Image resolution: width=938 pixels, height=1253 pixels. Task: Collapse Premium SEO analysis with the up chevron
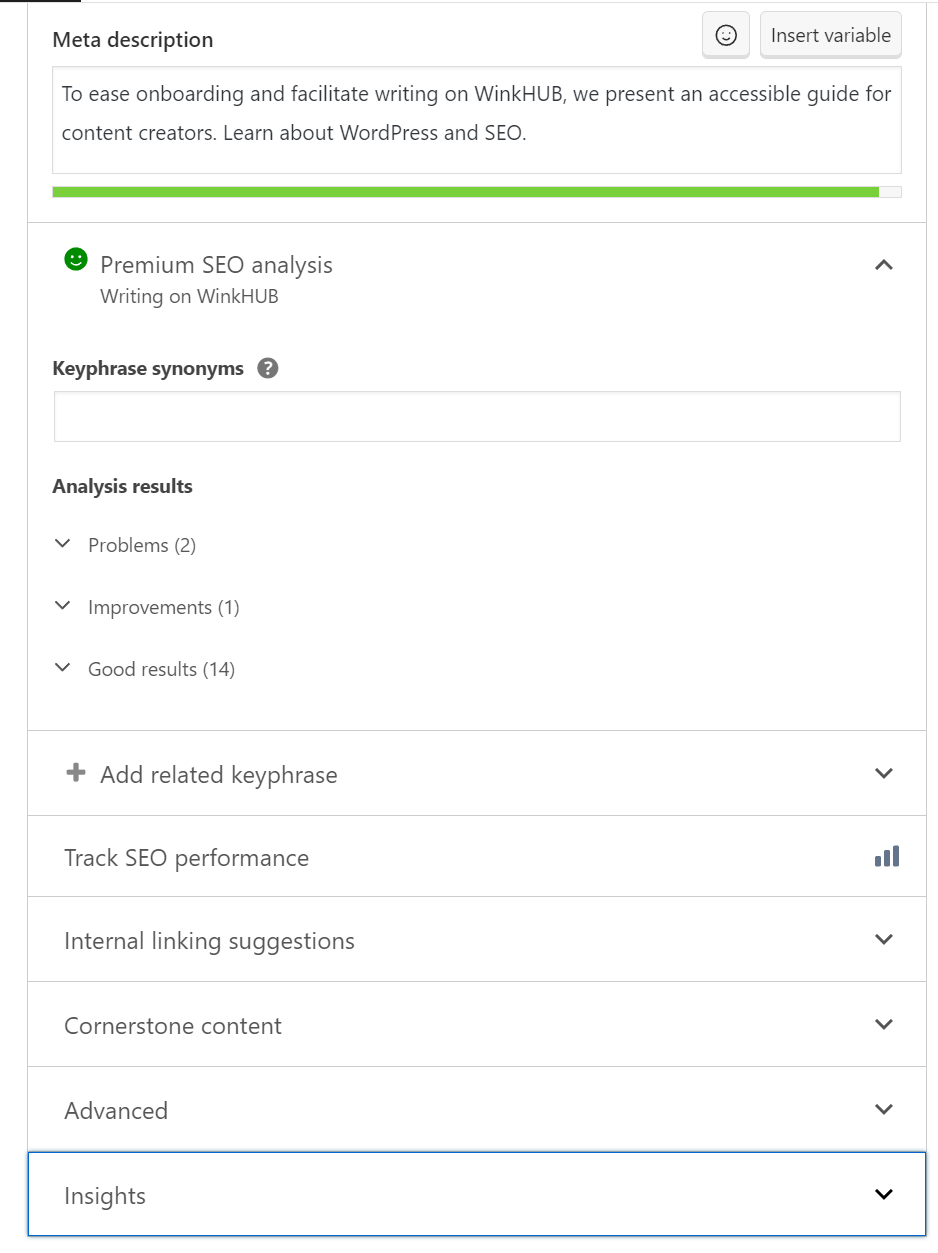[883, 265]
